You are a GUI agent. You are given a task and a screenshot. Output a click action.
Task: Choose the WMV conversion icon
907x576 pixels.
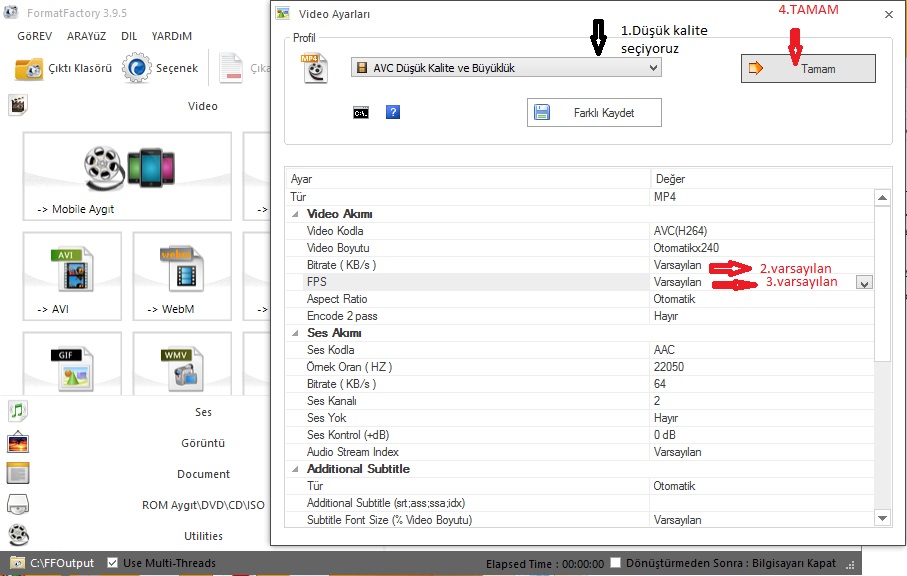pyautogui.click(x=182, y=368)
